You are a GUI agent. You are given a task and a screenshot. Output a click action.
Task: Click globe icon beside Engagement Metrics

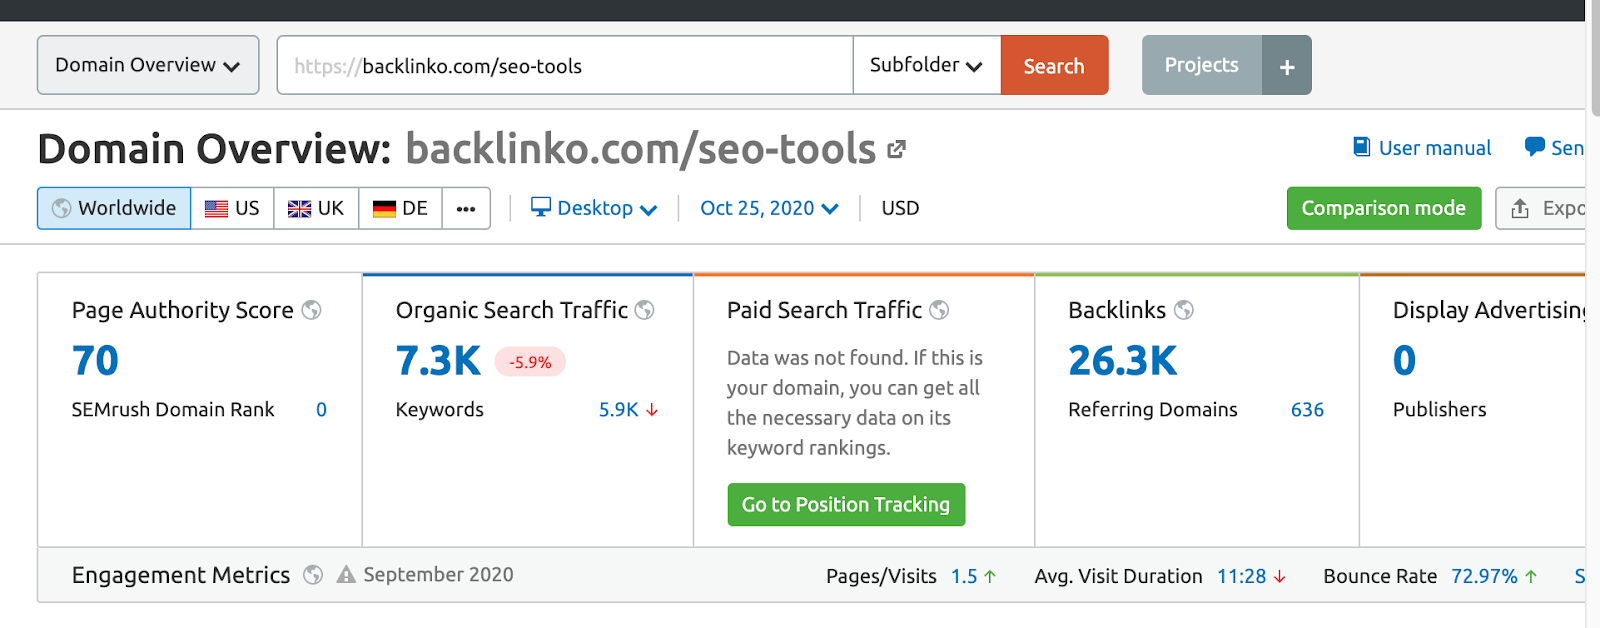[313, 575]
